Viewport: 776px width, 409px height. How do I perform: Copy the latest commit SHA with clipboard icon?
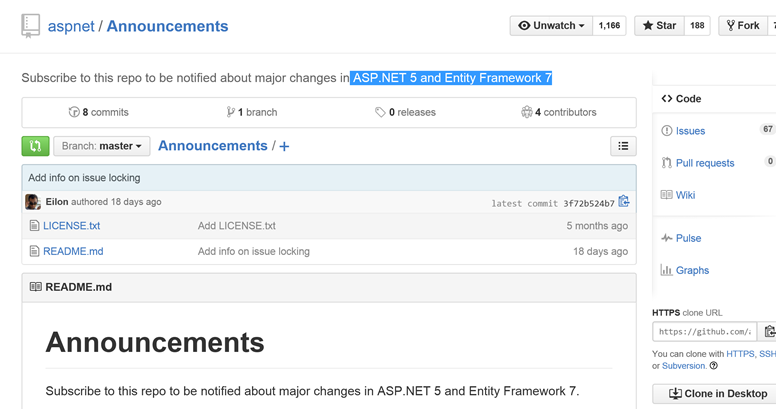point(624,201)
